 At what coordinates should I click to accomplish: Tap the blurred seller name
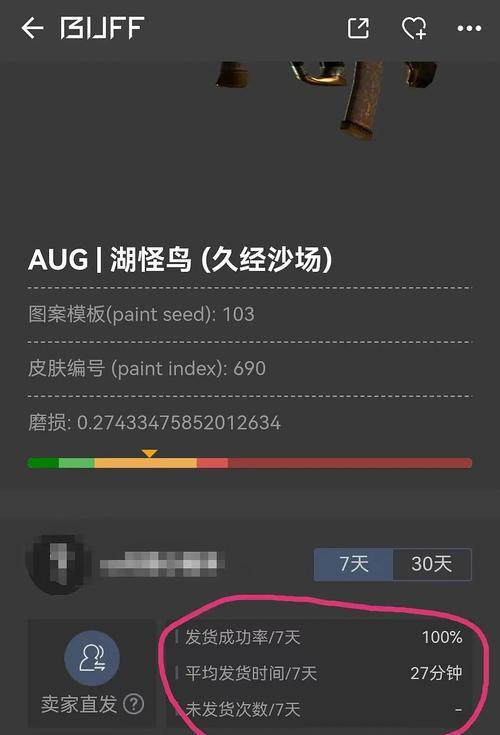pos(162,564)
